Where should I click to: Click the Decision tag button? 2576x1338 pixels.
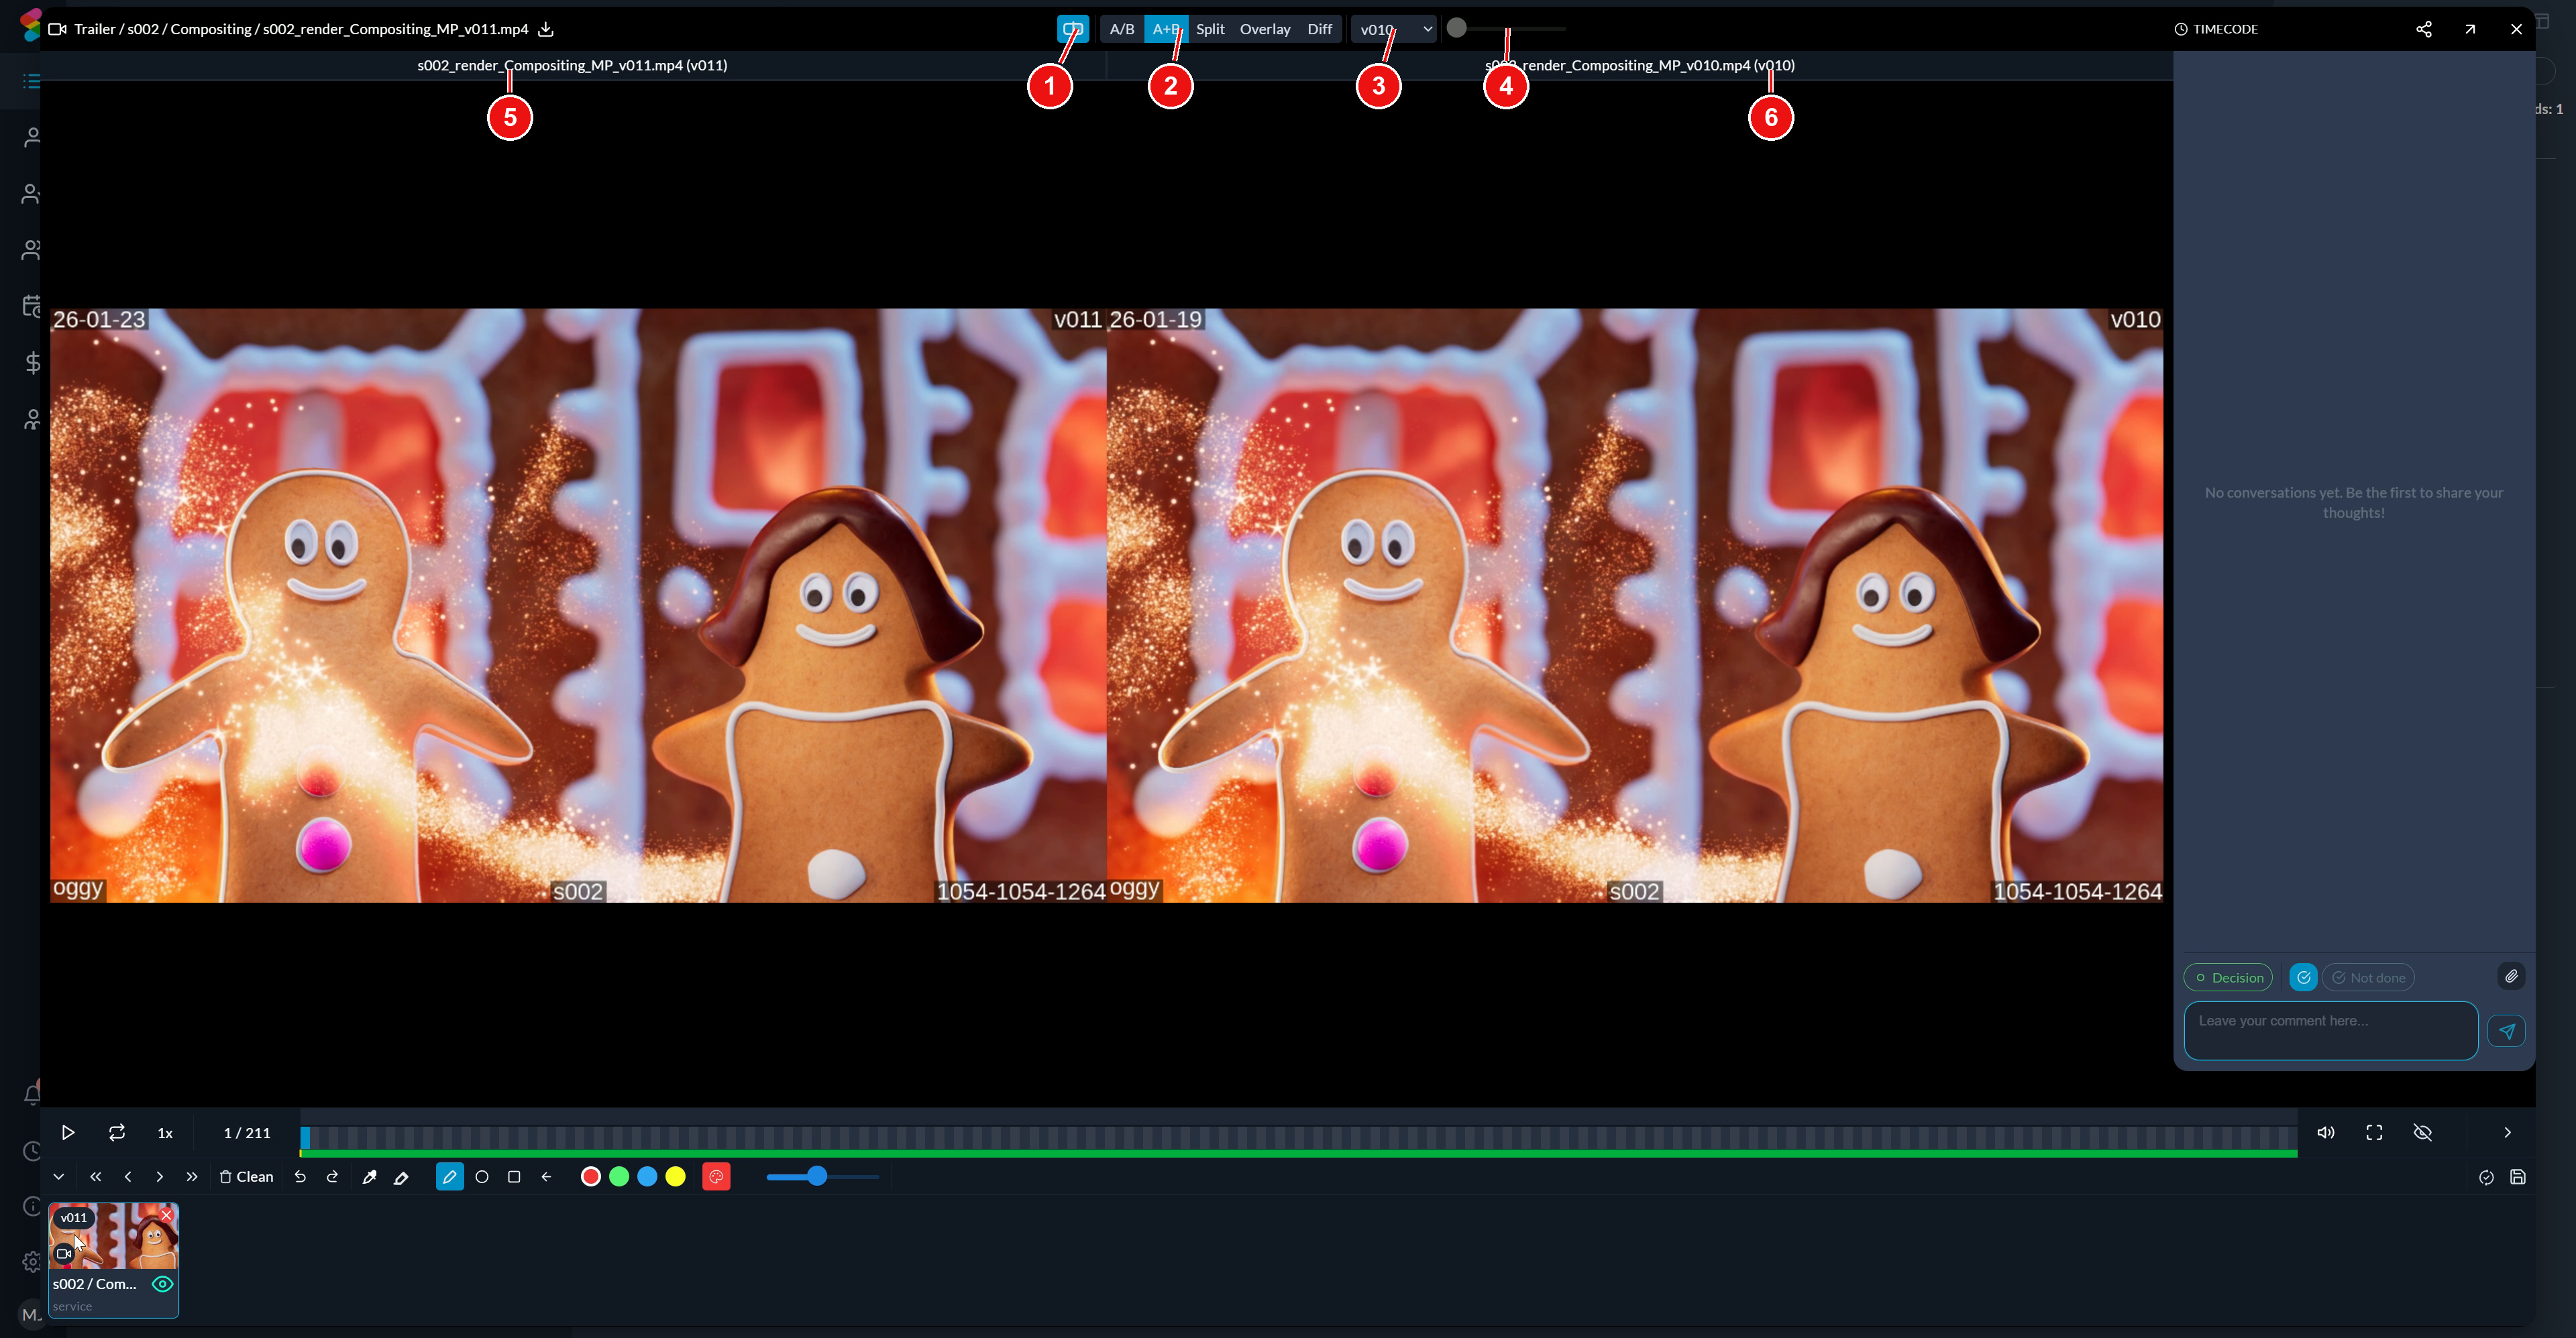pyautogui.click(x=2229, y=977)
